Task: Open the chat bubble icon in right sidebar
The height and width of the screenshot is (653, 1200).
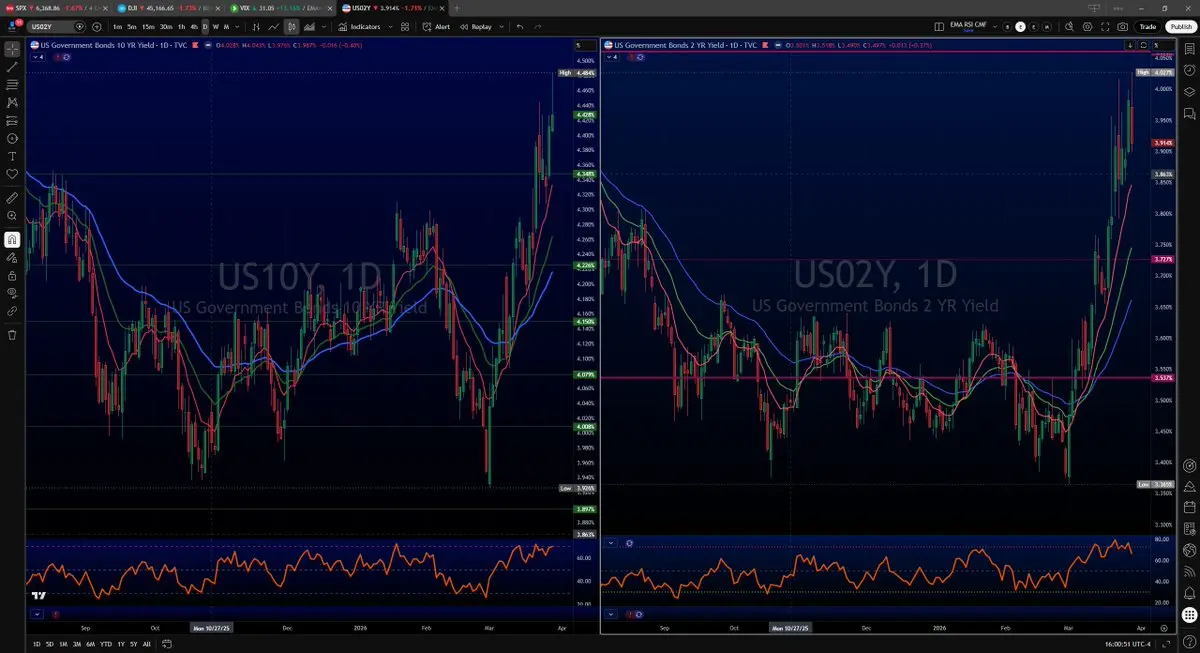Action: [1189, 112]
